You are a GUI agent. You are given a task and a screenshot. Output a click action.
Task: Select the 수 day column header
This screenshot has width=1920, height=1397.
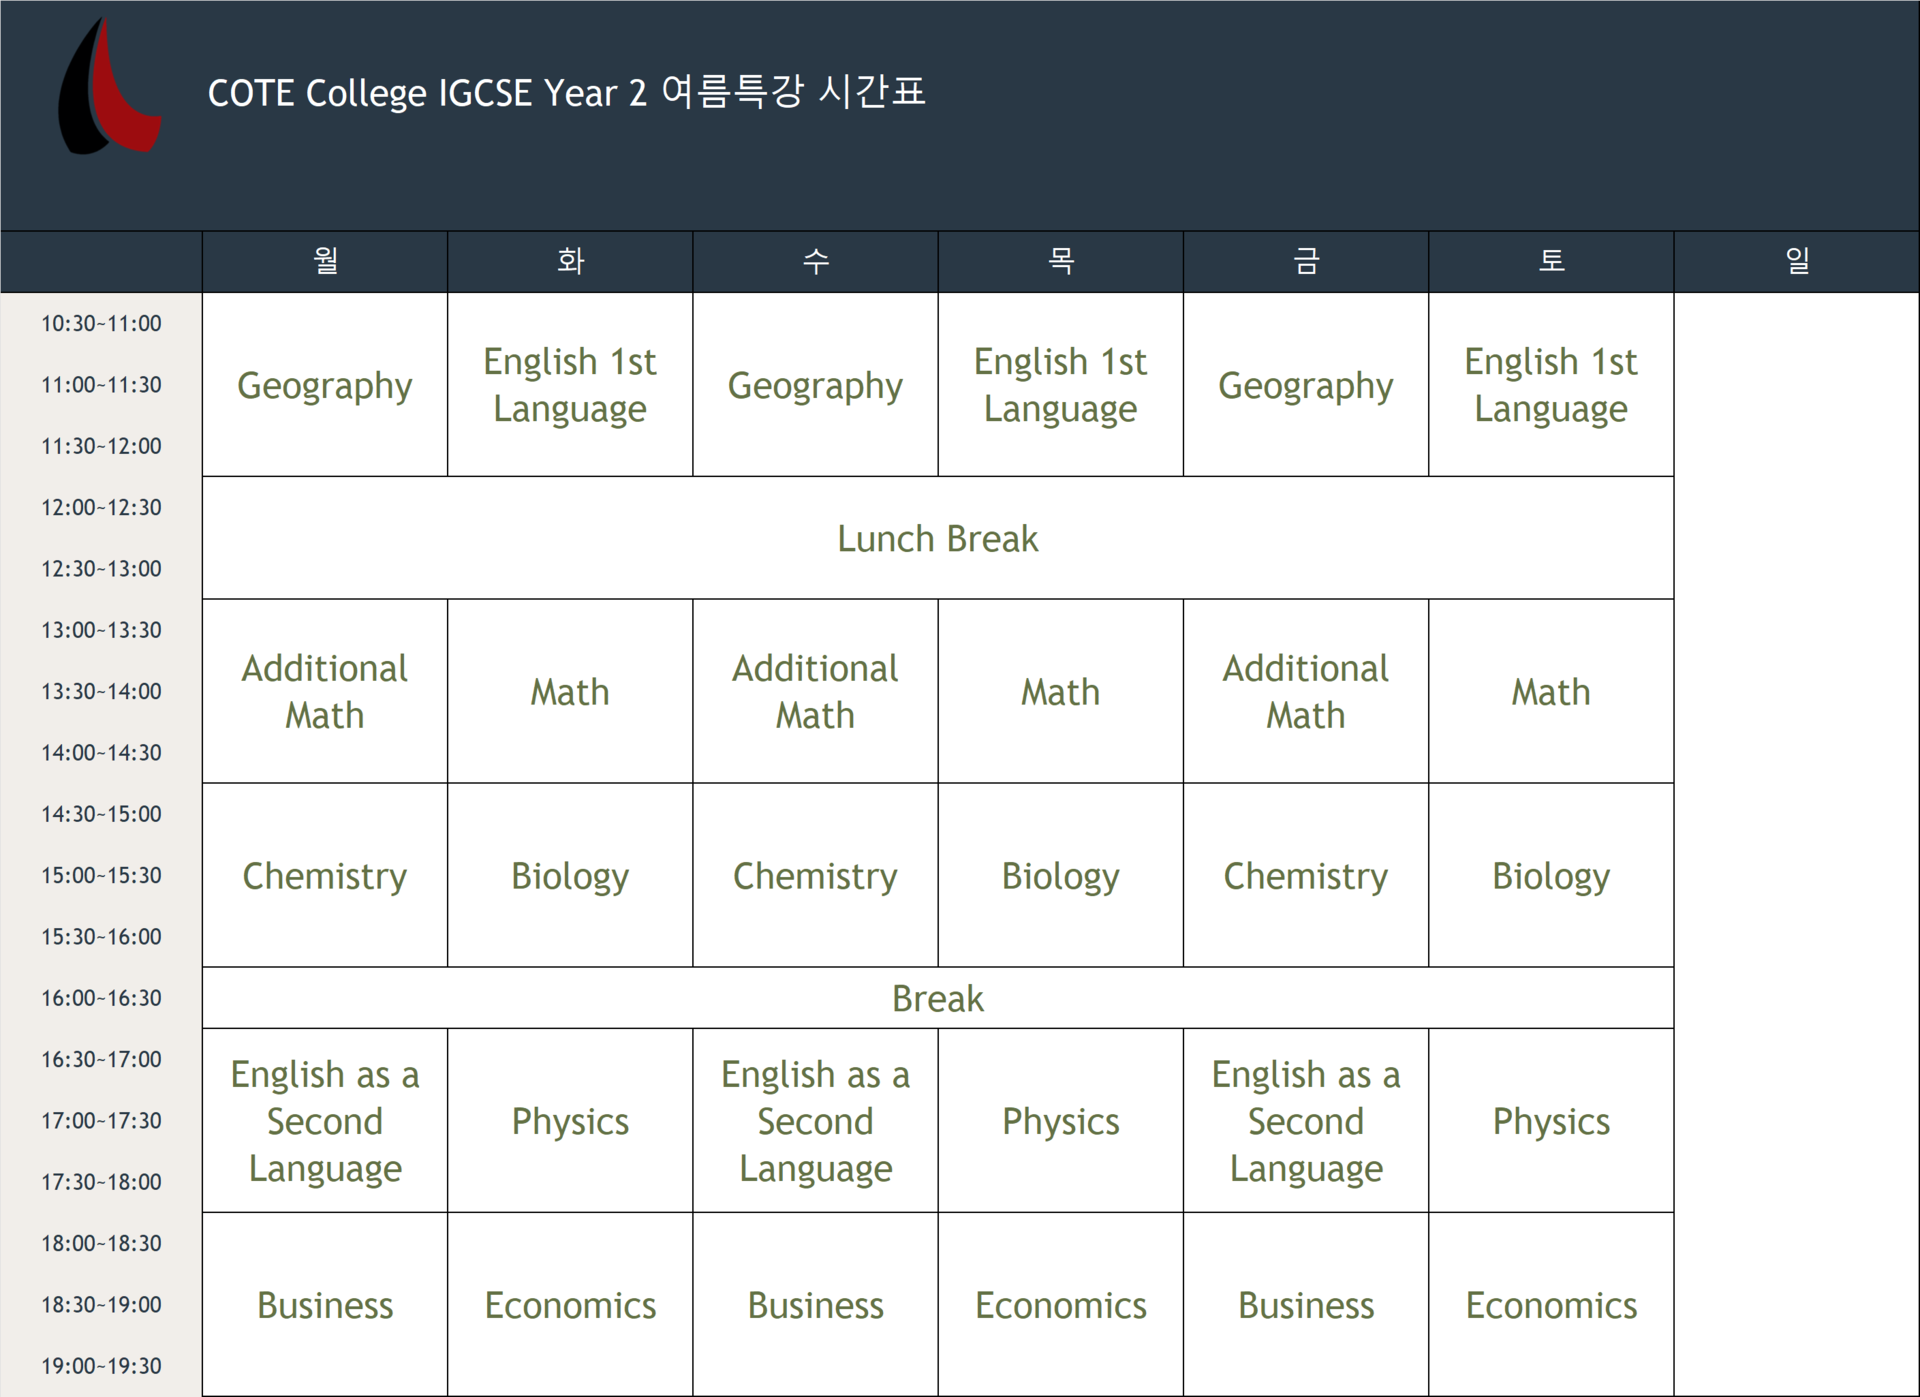pos(815,262)
